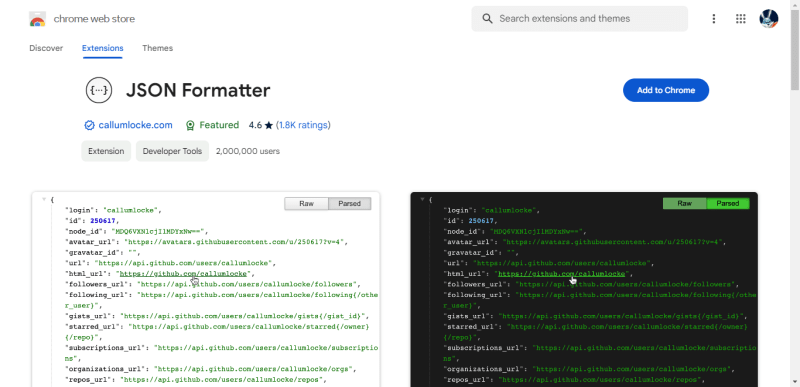Click the scrollbar up arrow

pos(795,4)
